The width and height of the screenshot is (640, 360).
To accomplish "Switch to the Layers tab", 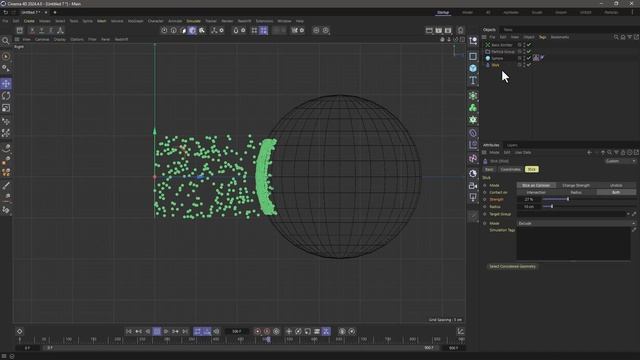I will point(512,145).
